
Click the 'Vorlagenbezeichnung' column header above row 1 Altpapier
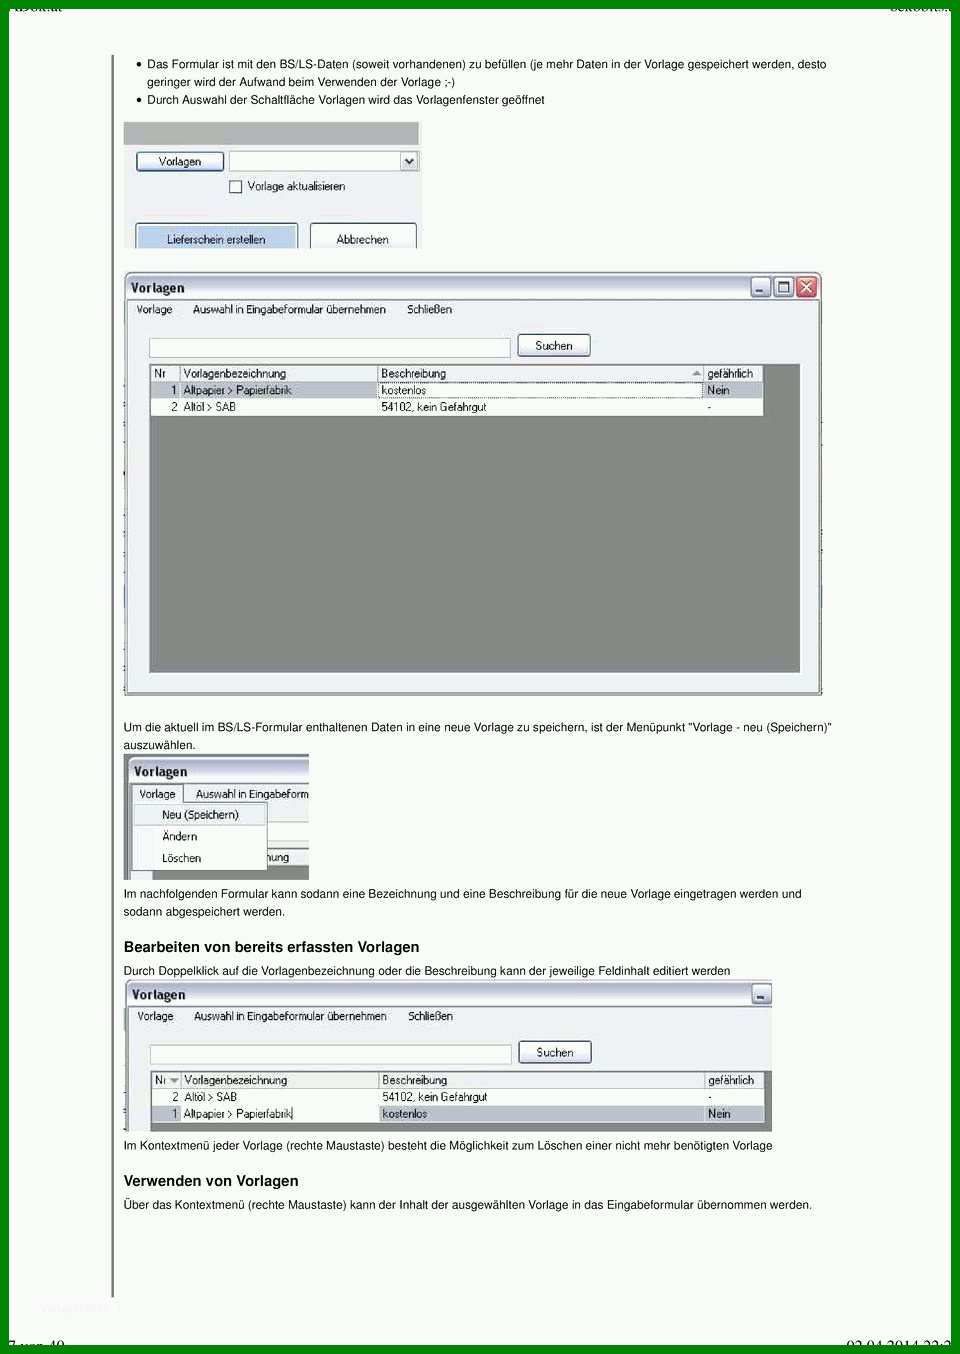[279, 373]
